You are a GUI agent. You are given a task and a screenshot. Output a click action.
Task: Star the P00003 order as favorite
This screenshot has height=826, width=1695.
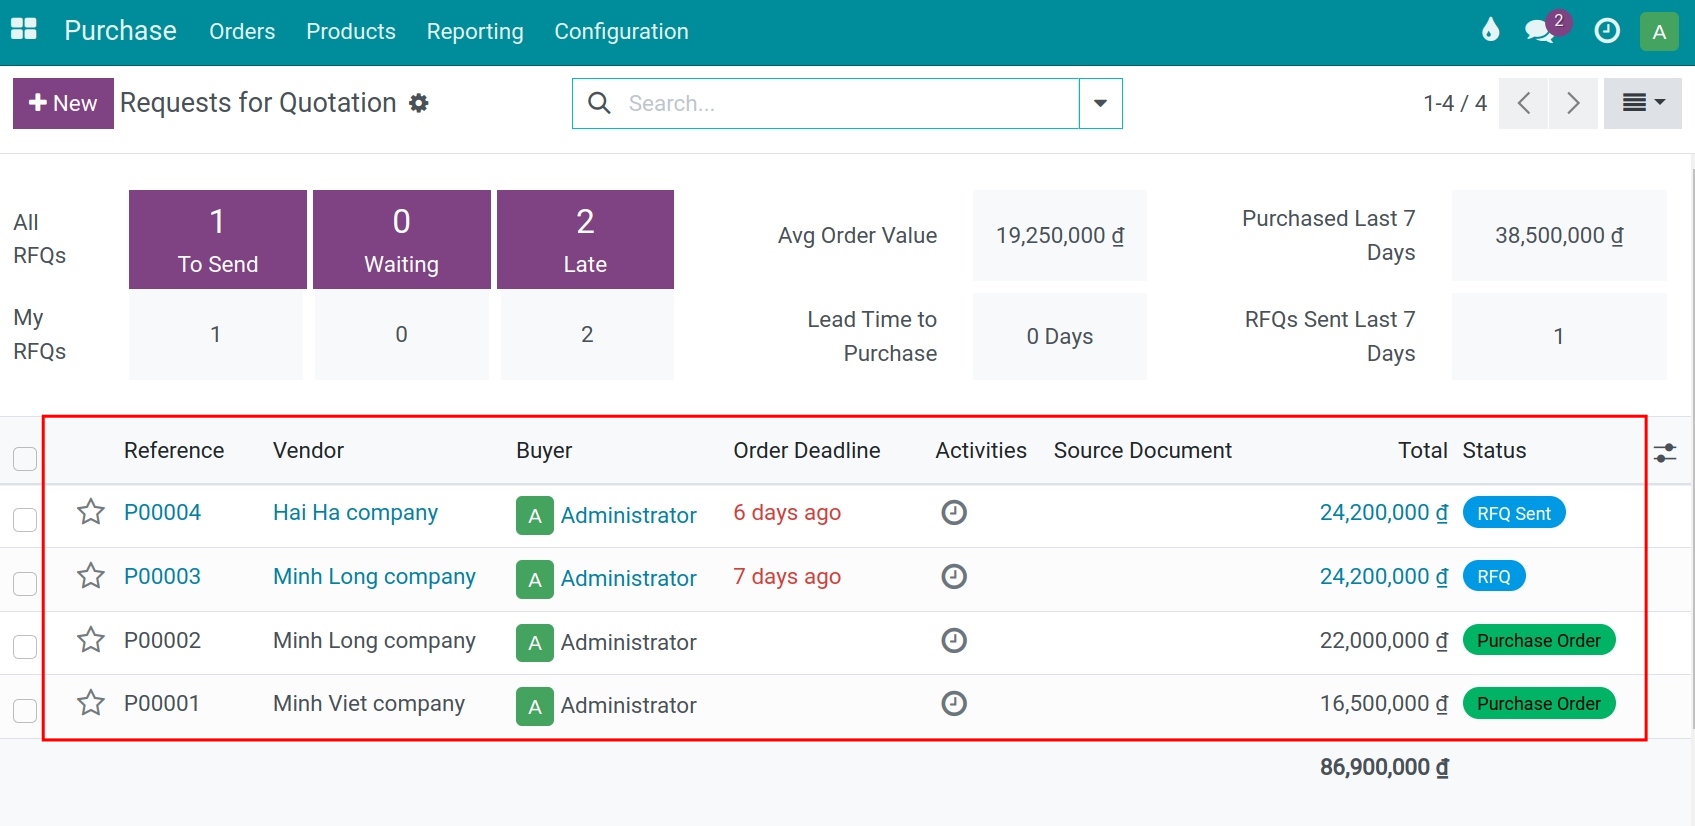[91, 576]
